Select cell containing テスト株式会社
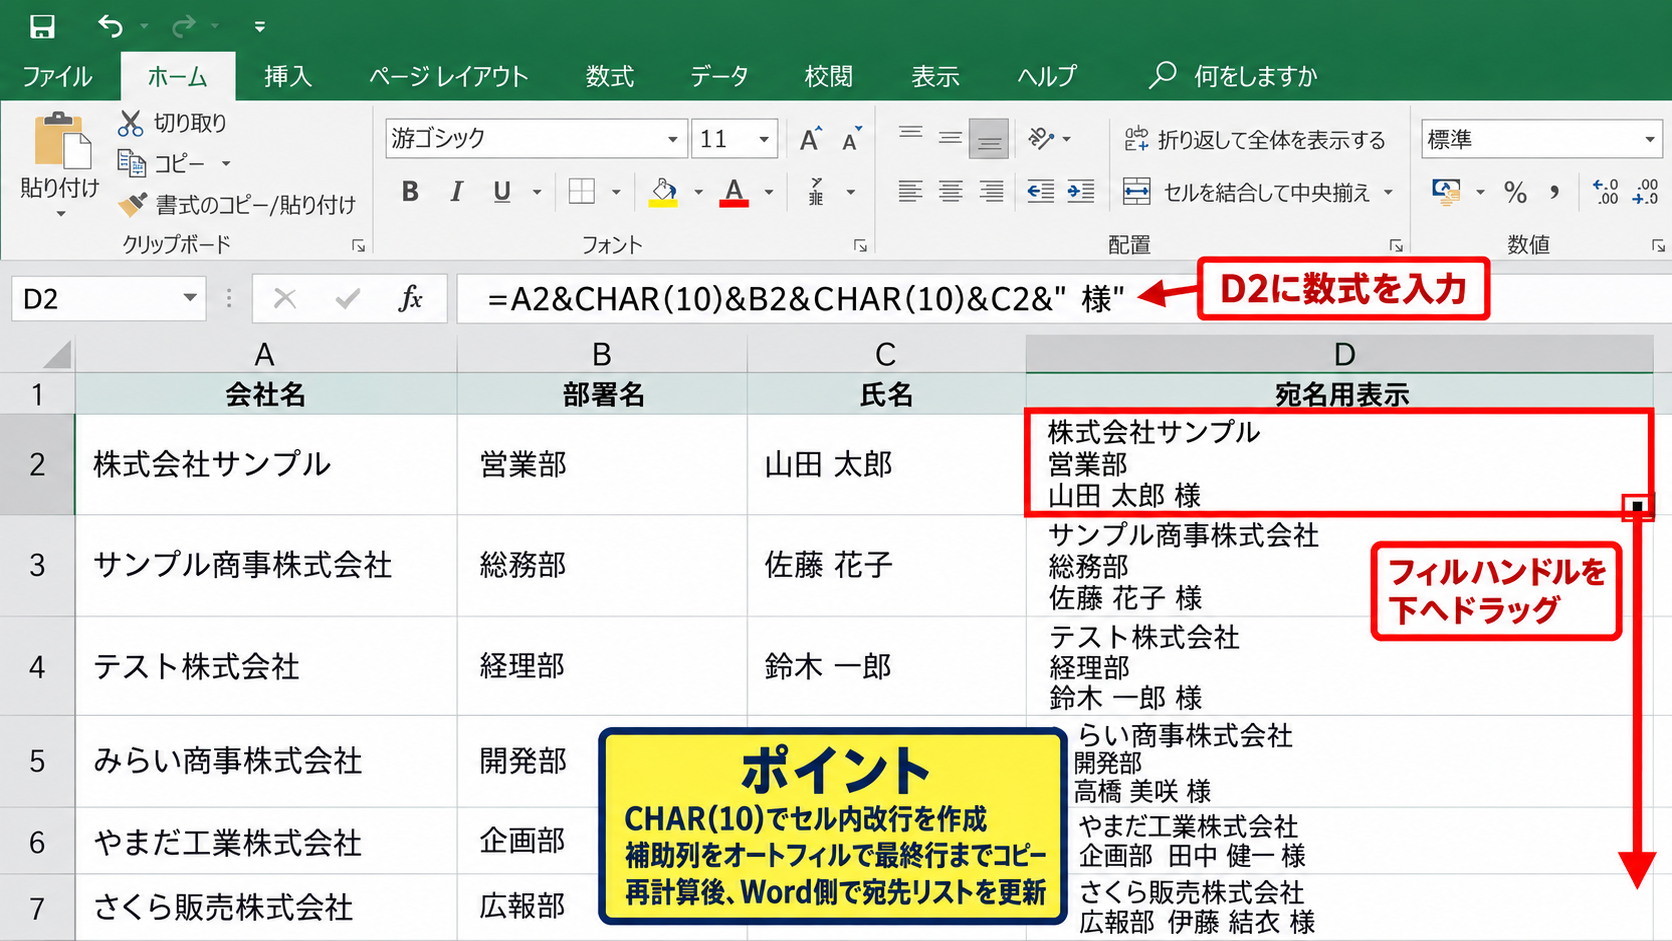 (266, 666)
